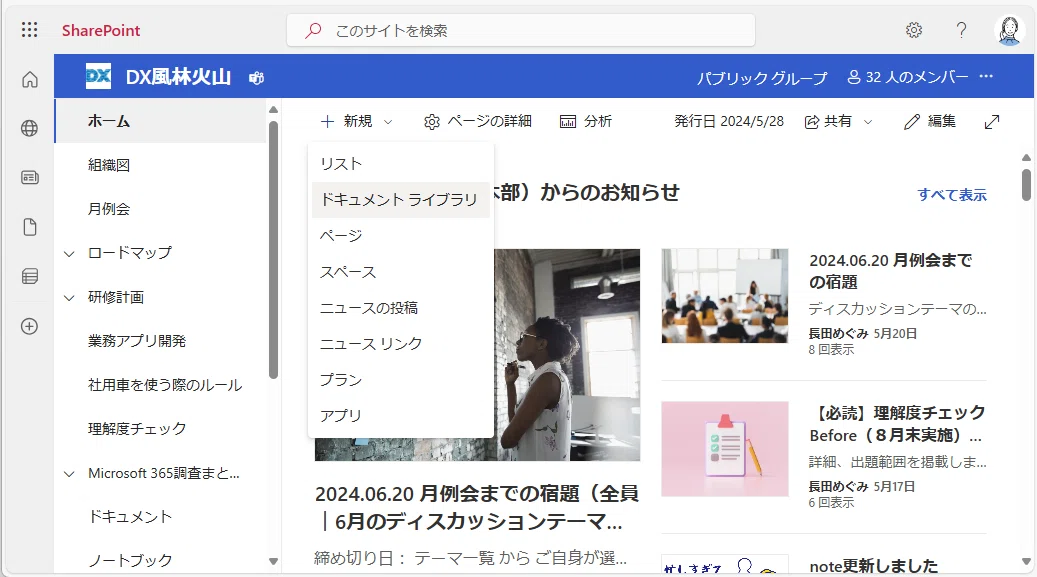
Task: Open note更新しました news headline
Action: tap(874, 566)
